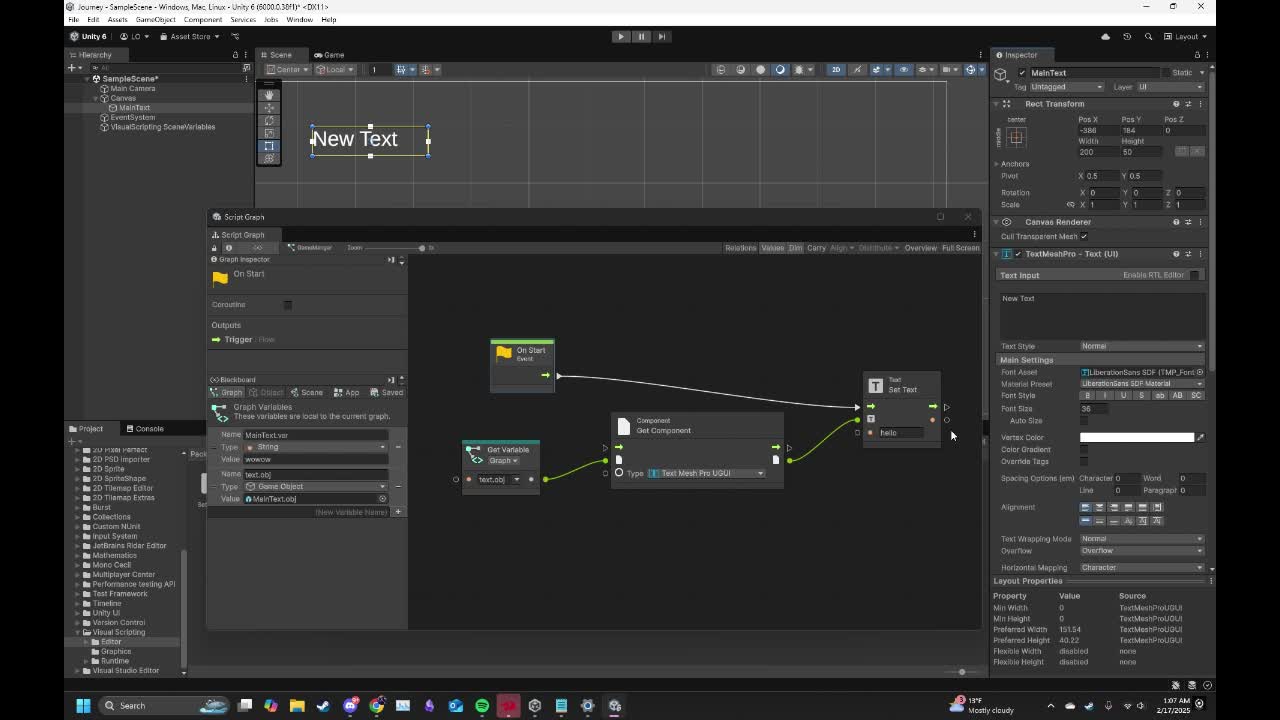Open the GameObject menu
This screenshot has height=720, width=1280.
[x=155, y=19]
